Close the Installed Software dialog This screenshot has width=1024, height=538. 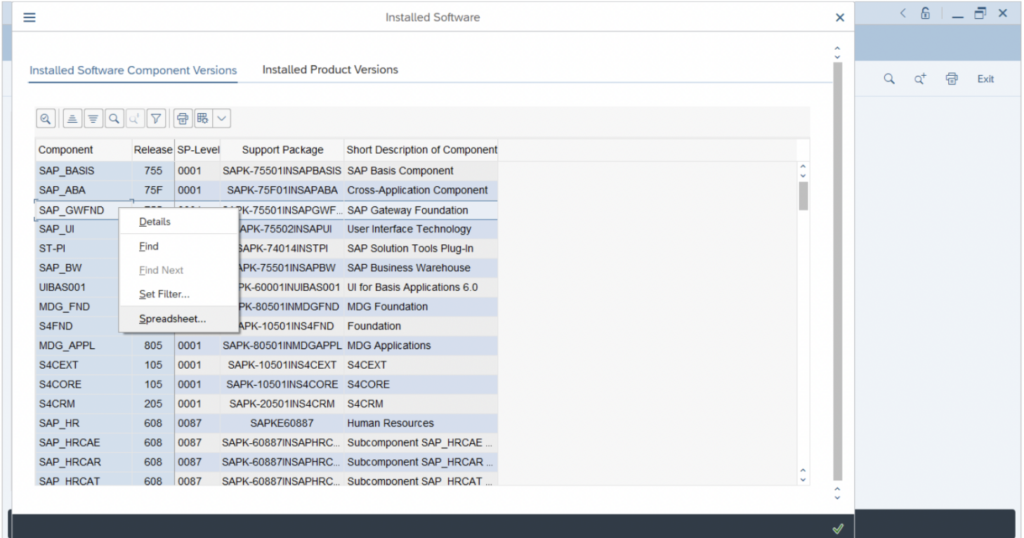pyautogui.click(x=840, y=17)
